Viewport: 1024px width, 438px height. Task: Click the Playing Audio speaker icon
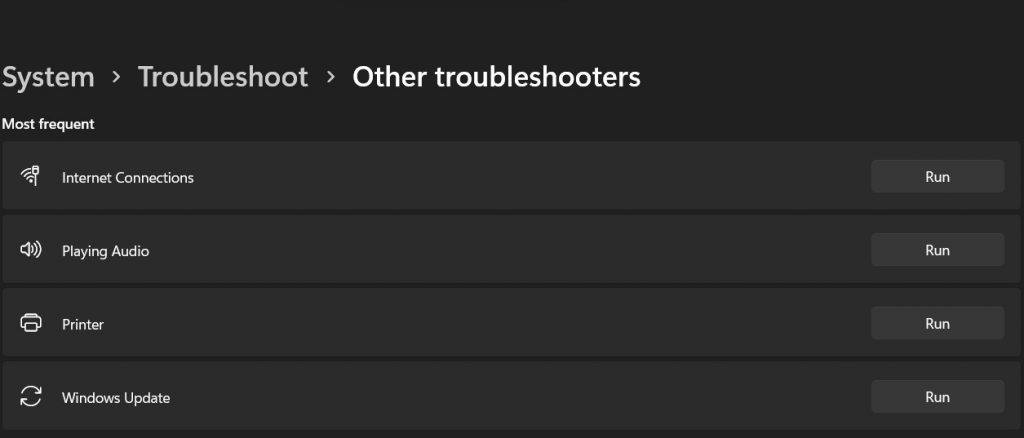click(31, 250)
